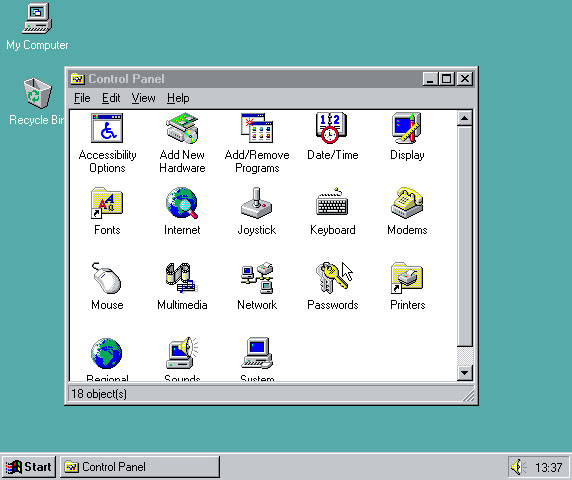
Task: Open the Accessibility Options icon
Action: tap(107, 128)
